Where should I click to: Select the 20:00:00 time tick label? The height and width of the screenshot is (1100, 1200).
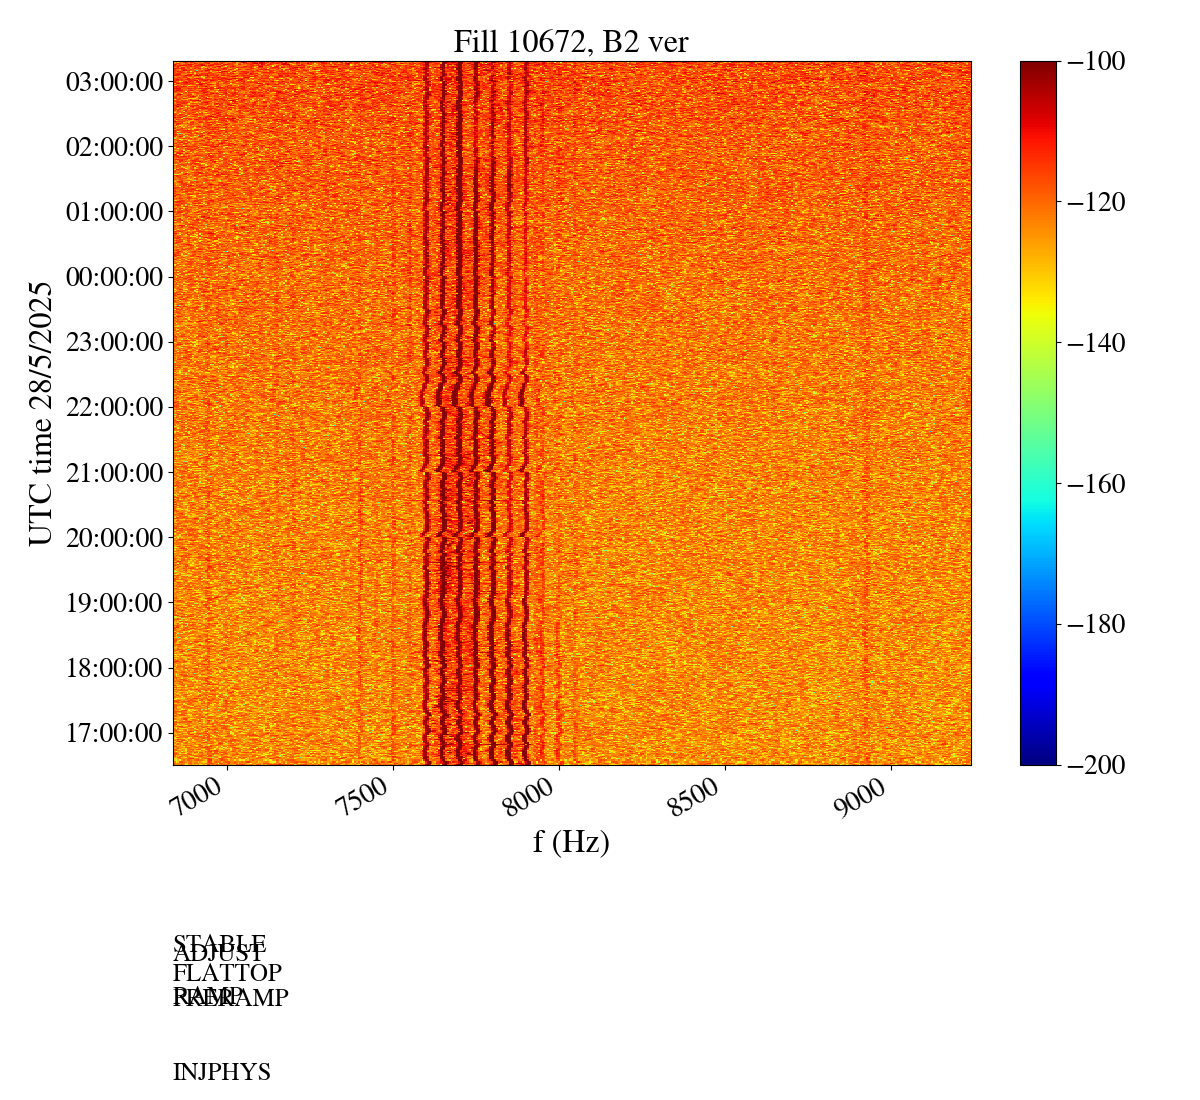click(x=114, y=537)
